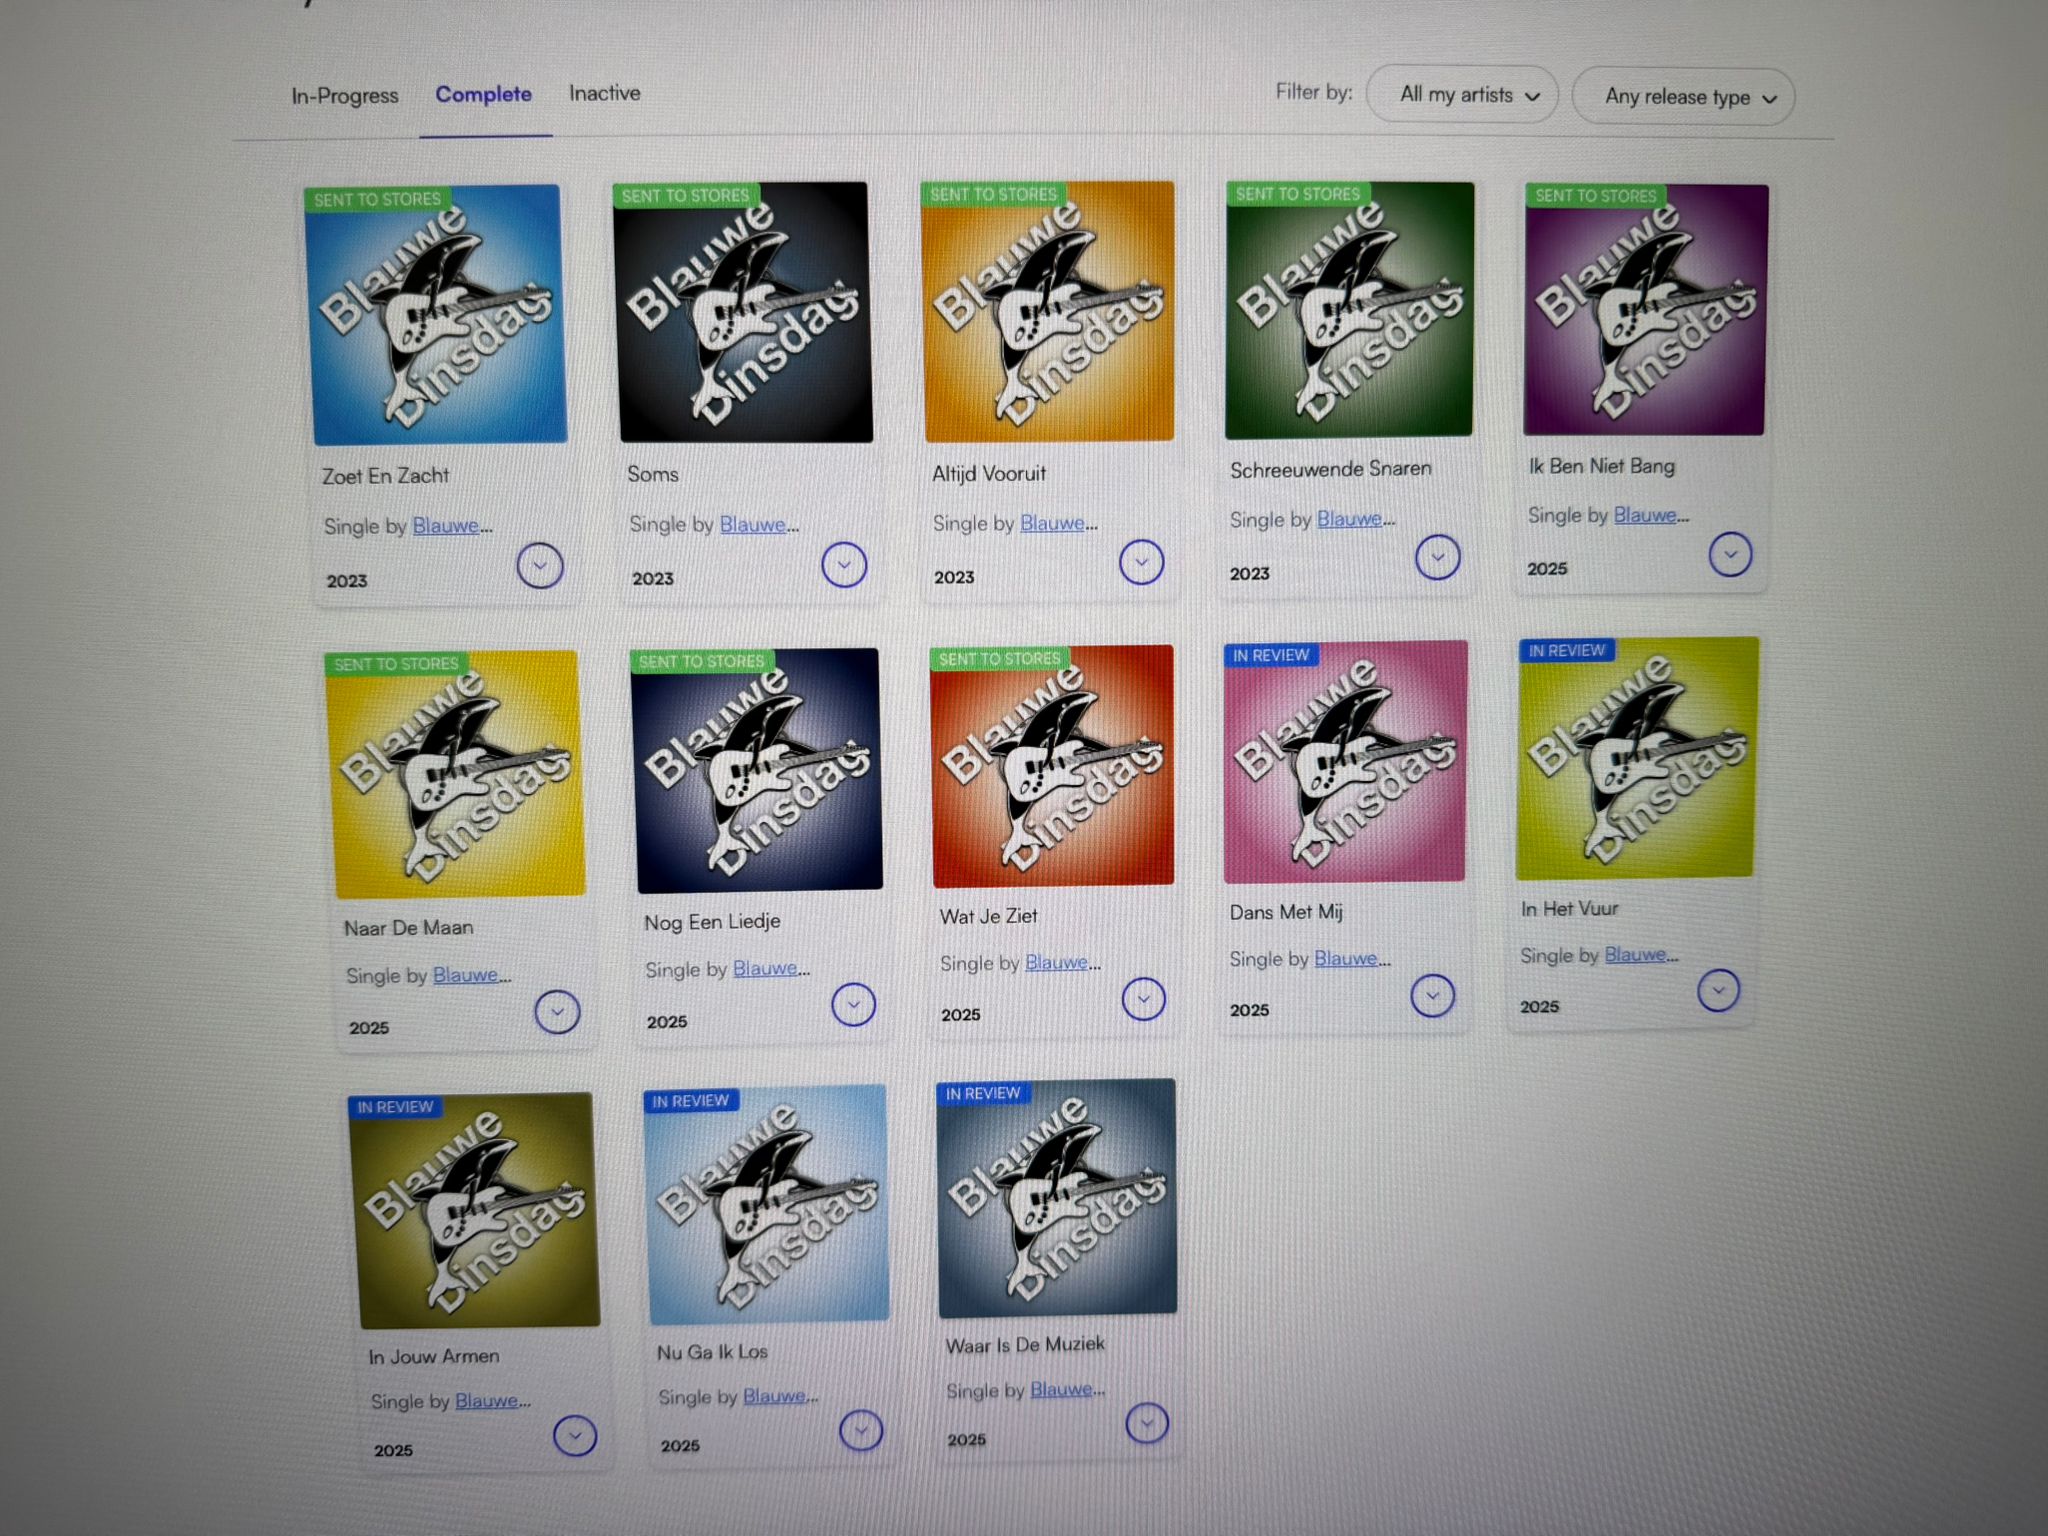
Task: Click chevron button on Nog Een Liedje
Action: [853, 1004]
